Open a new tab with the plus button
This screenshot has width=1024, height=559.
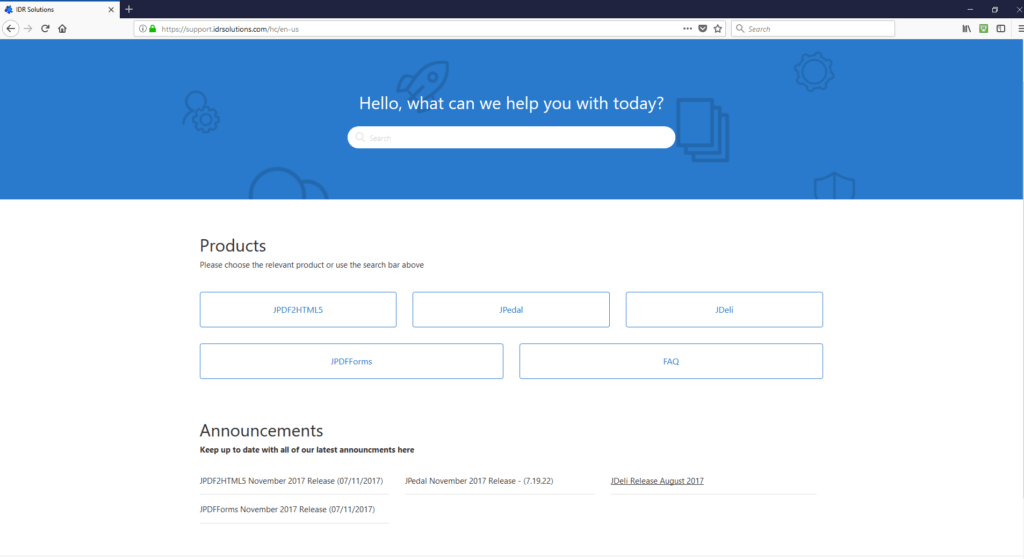(129, 9)
